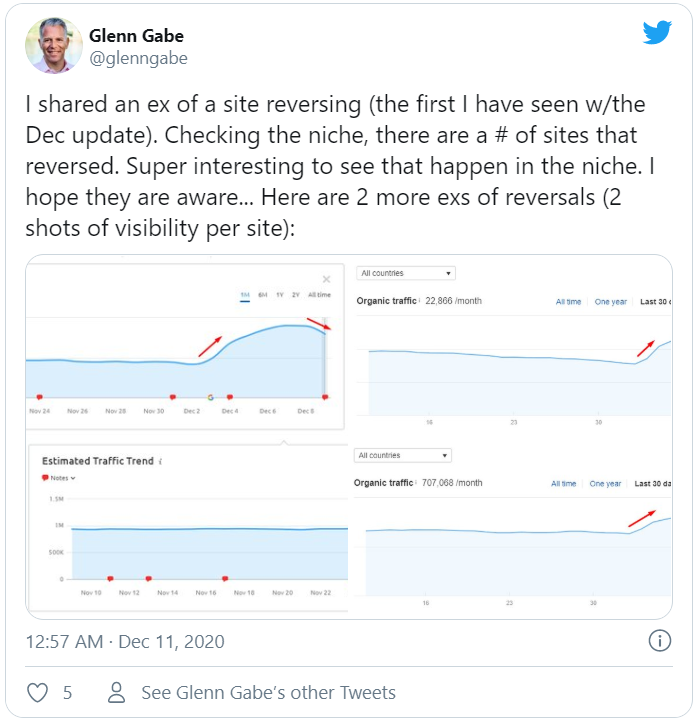Select All time in lower traffic chart

click(x=563, y=483)
